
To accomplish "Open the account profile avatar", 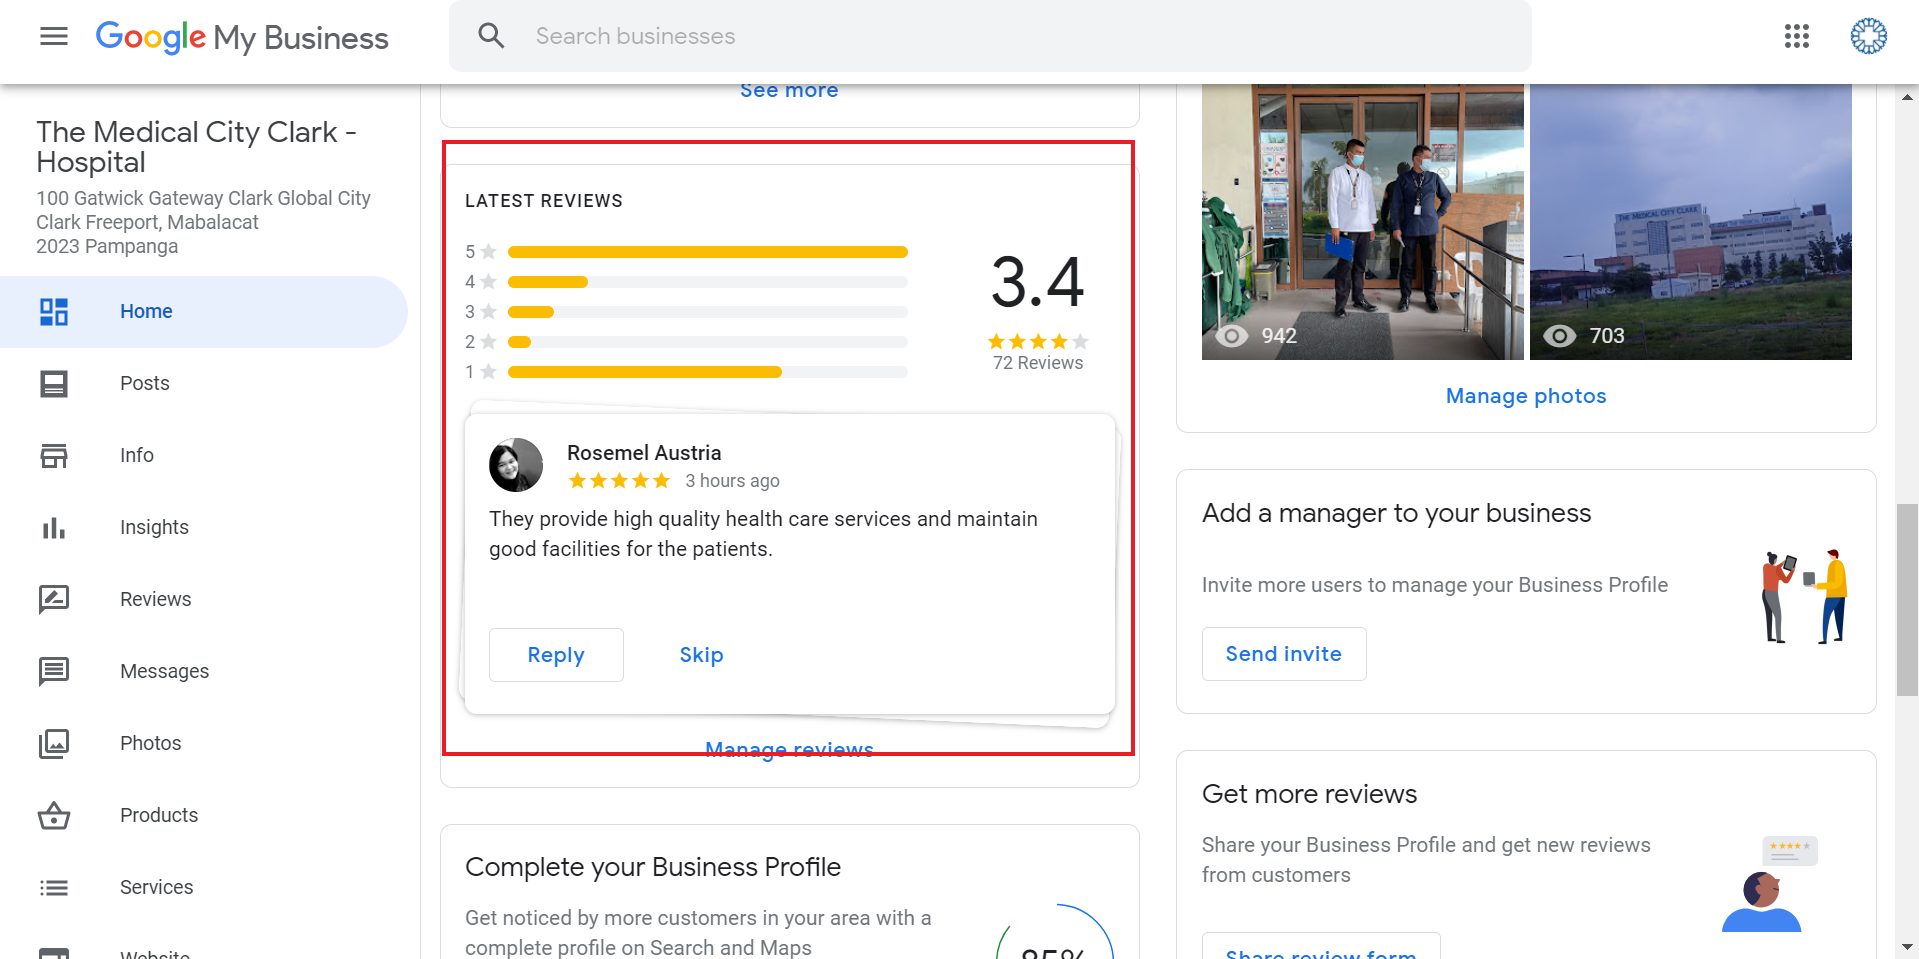I will (x=1867, y=37).
